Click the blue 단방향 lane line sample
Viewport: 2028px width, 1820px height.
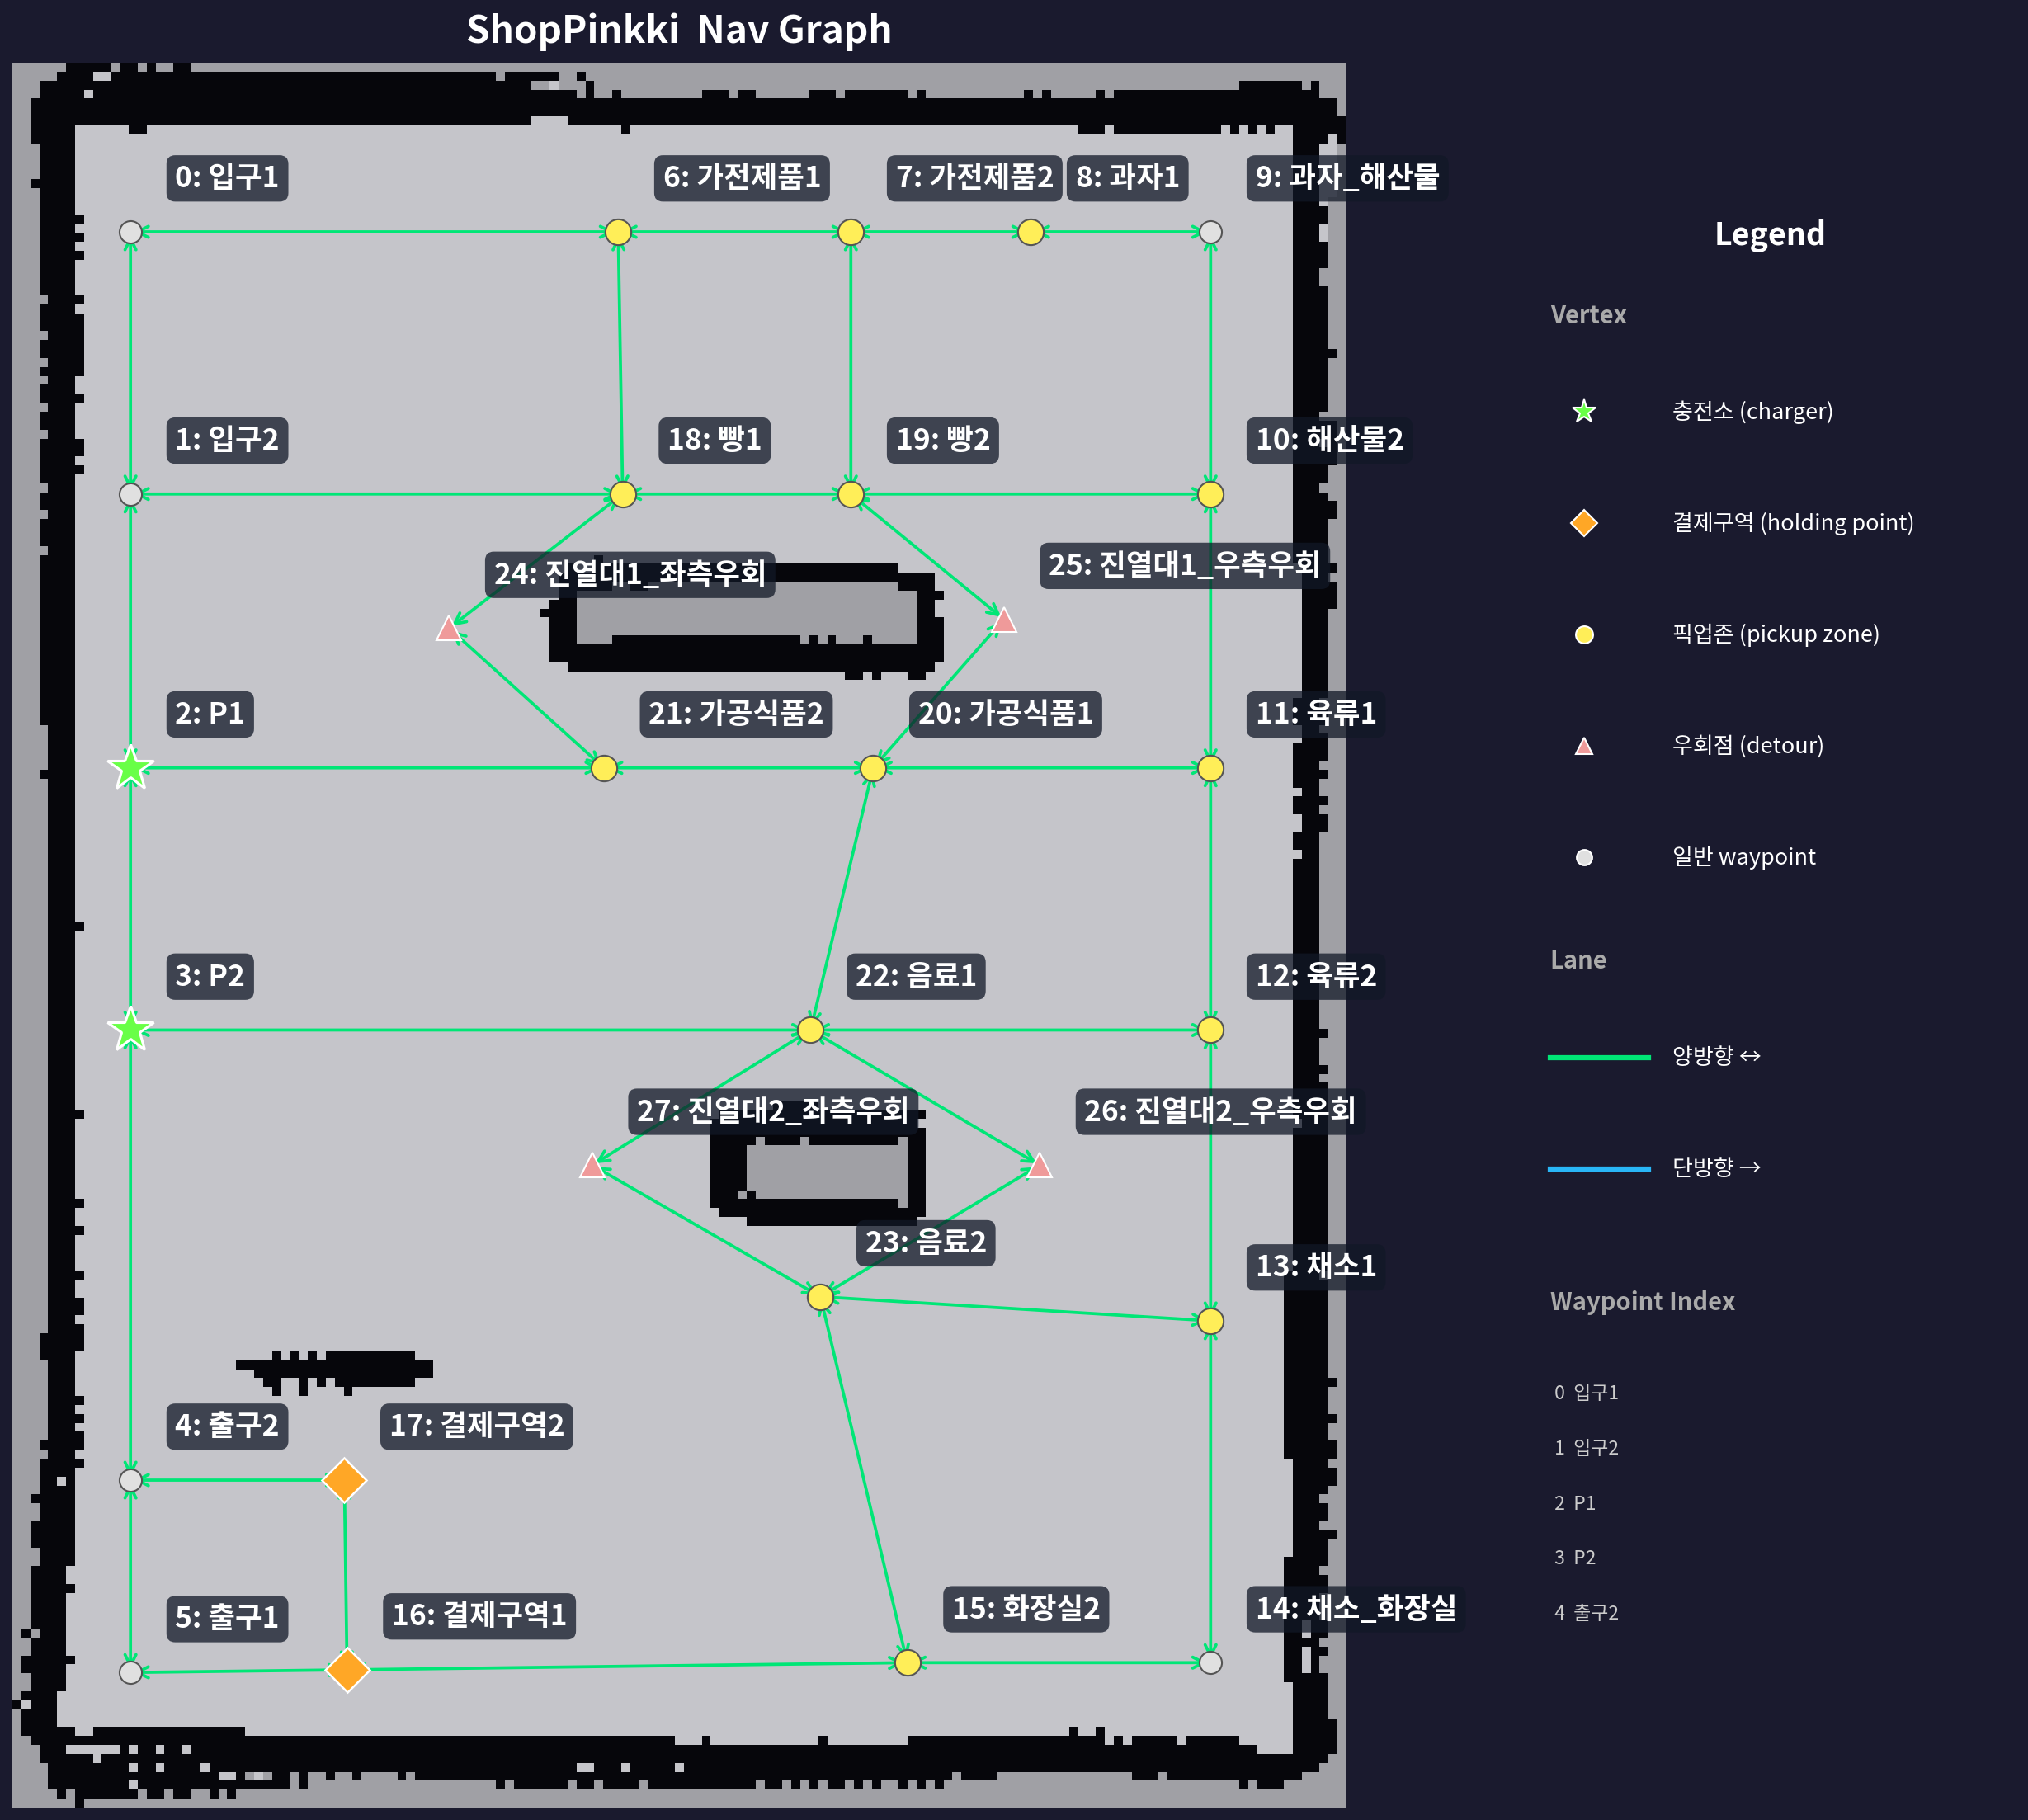point(1599,1168)
